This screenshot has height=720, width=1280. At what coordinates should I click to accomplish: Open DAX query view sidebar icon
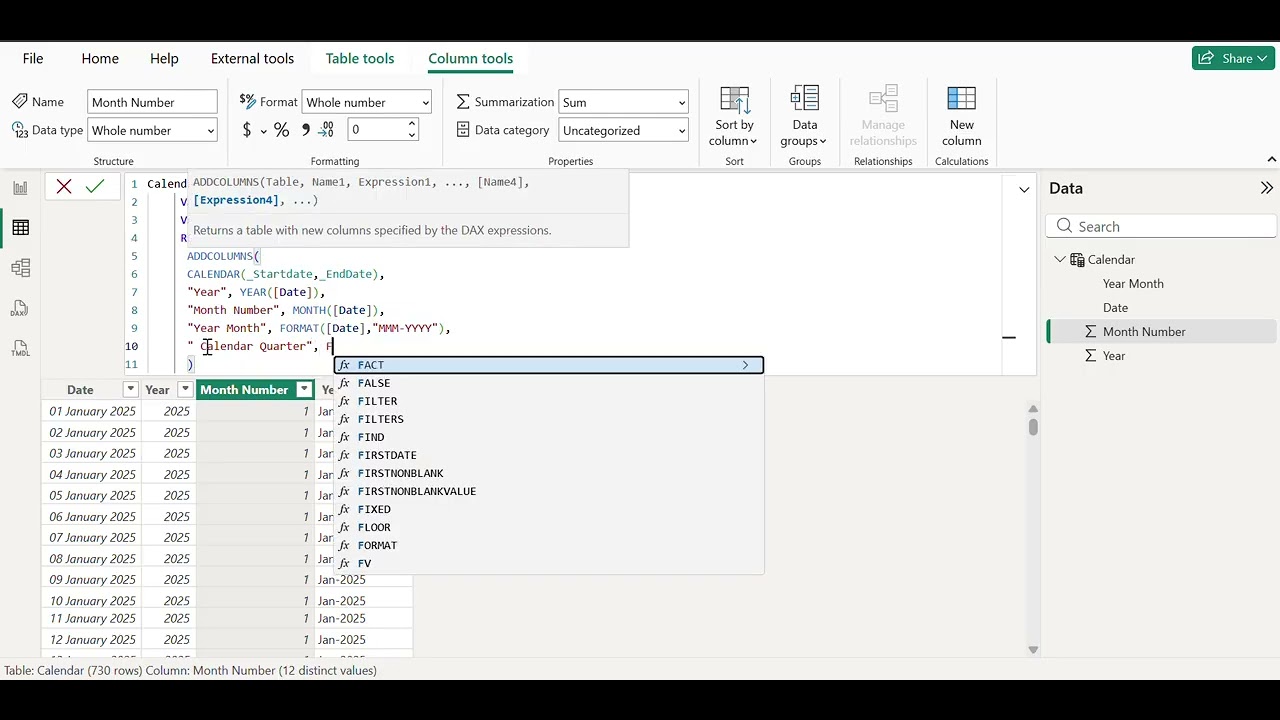20,309
